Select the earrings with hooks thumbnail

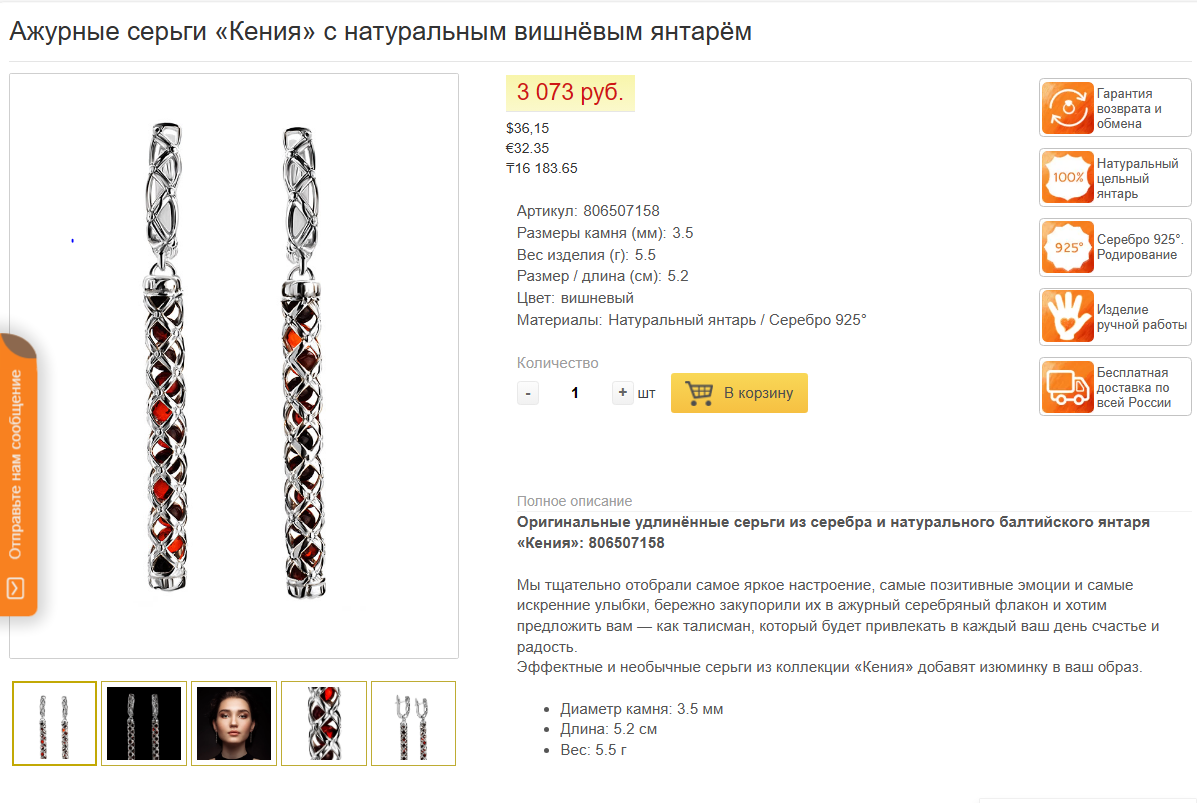pyautogui.click(x=414, y=724)
